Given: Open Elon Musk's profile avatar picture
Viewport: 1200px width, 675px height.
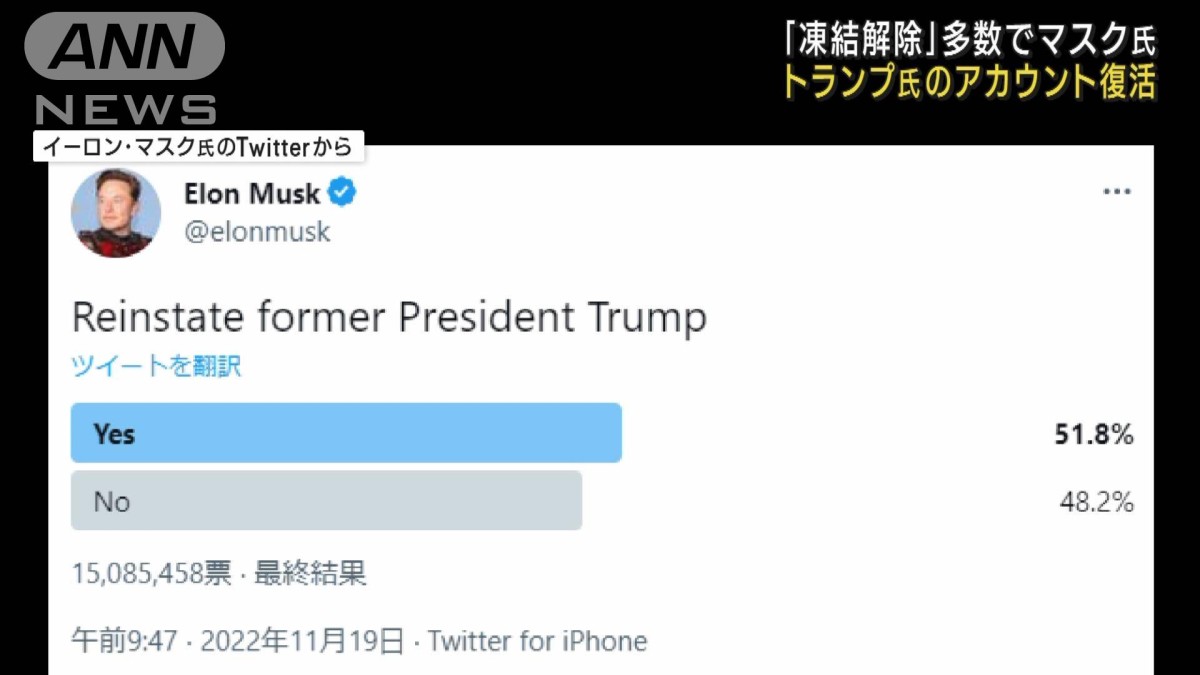Looking at the screenshot, I should pos(116,212).
